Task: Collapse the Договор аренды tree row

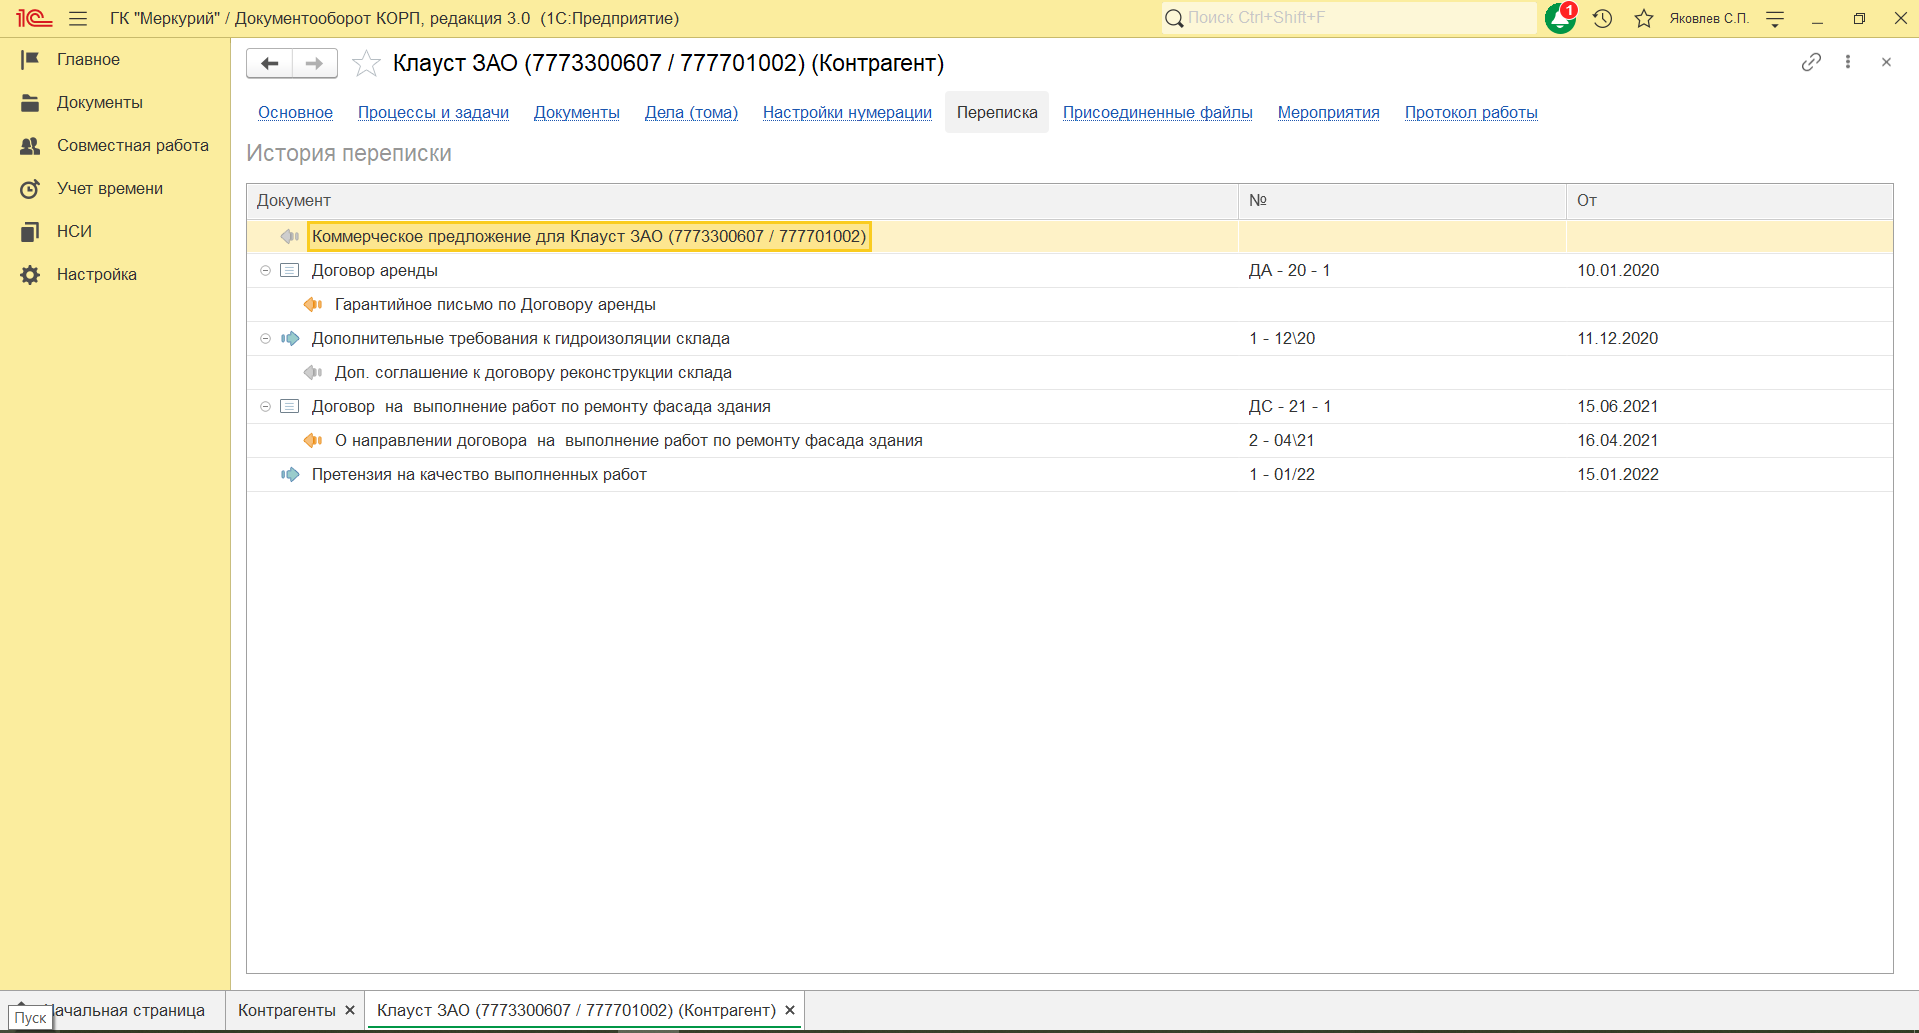Action: [265, 271]
